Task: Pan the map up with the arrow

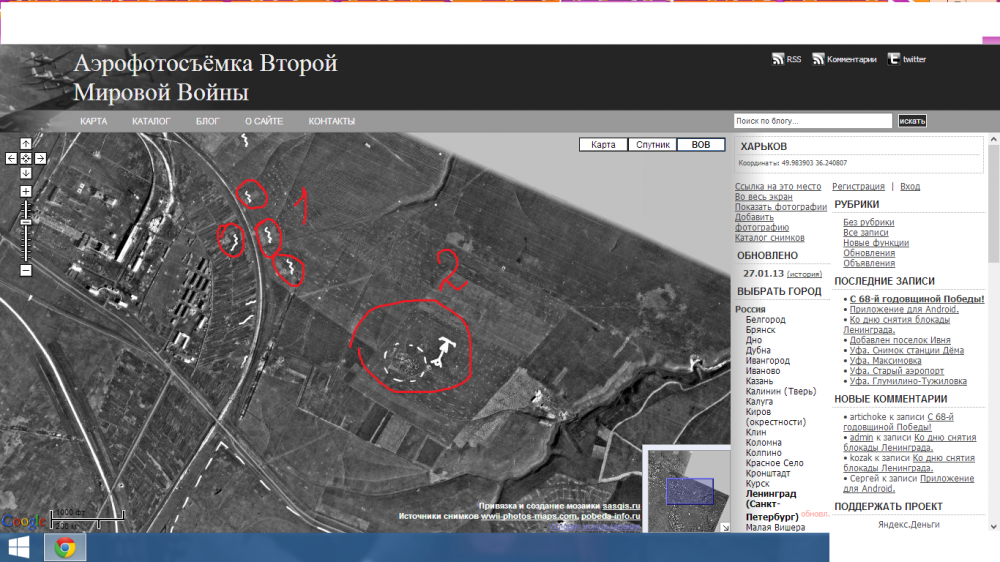Action: (x=26, y=144)
